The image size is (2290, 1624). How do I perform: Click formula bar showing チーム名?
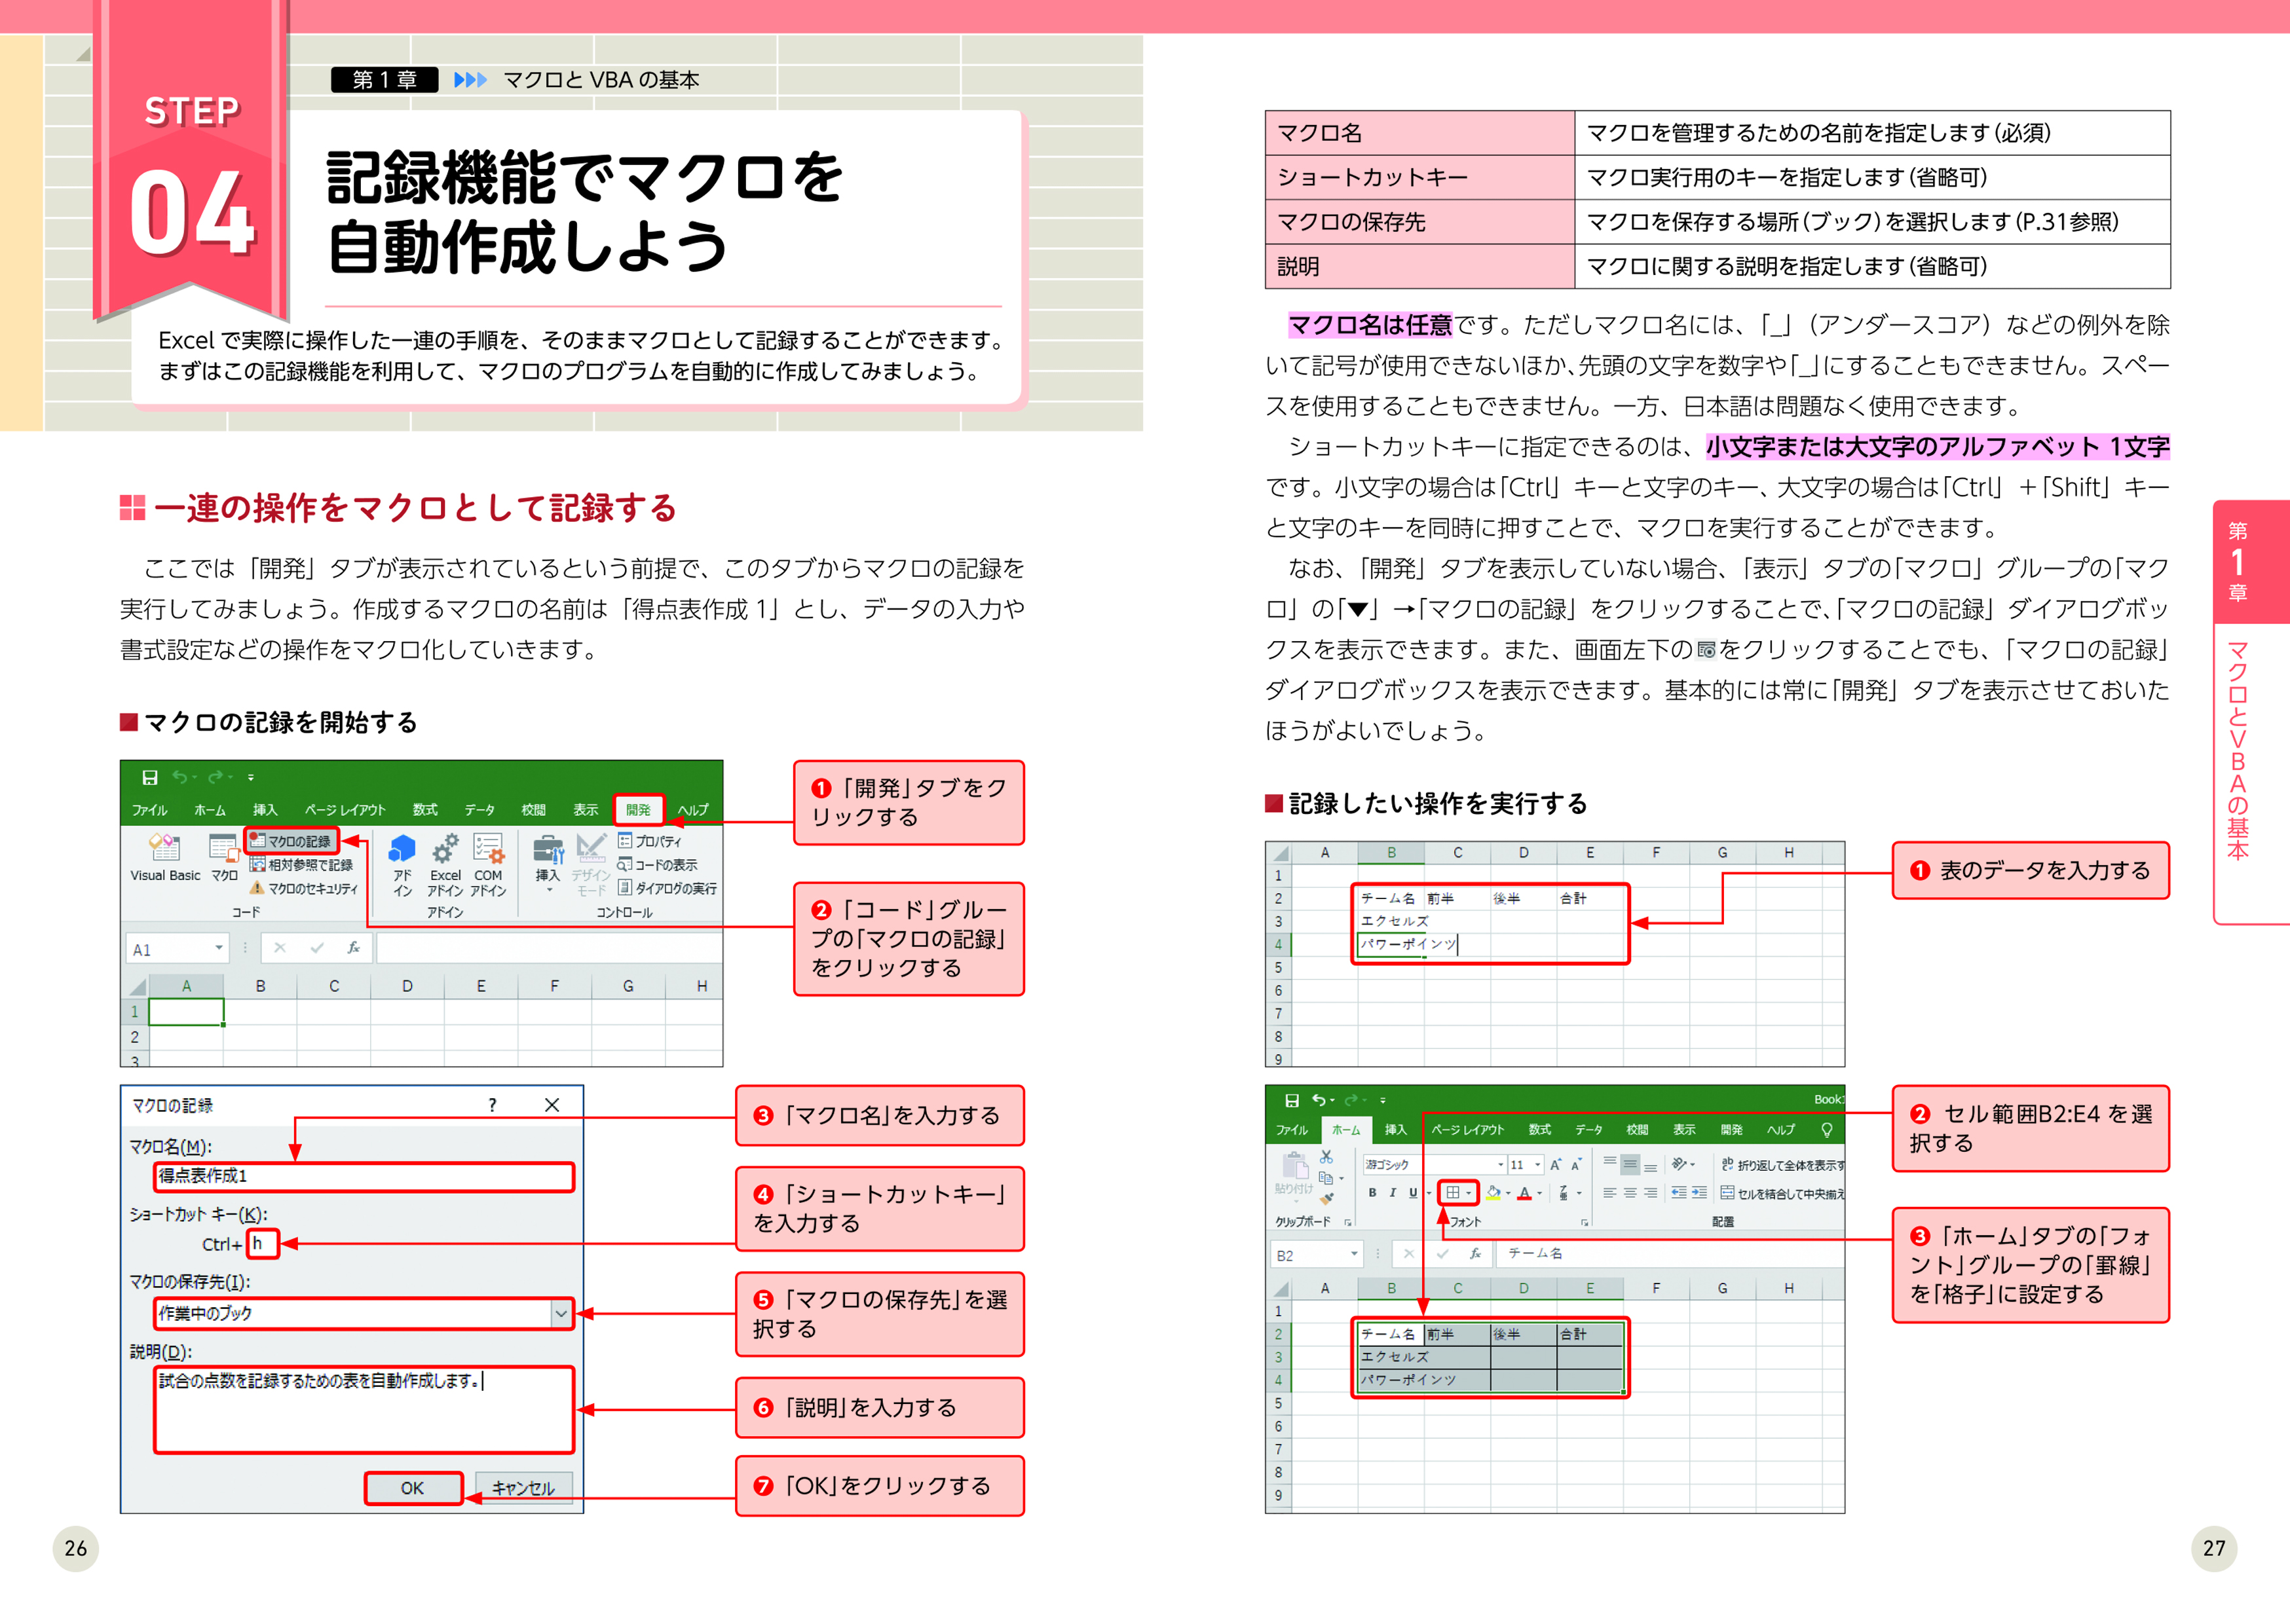pyautogui.click(x=1670, y=1253)
